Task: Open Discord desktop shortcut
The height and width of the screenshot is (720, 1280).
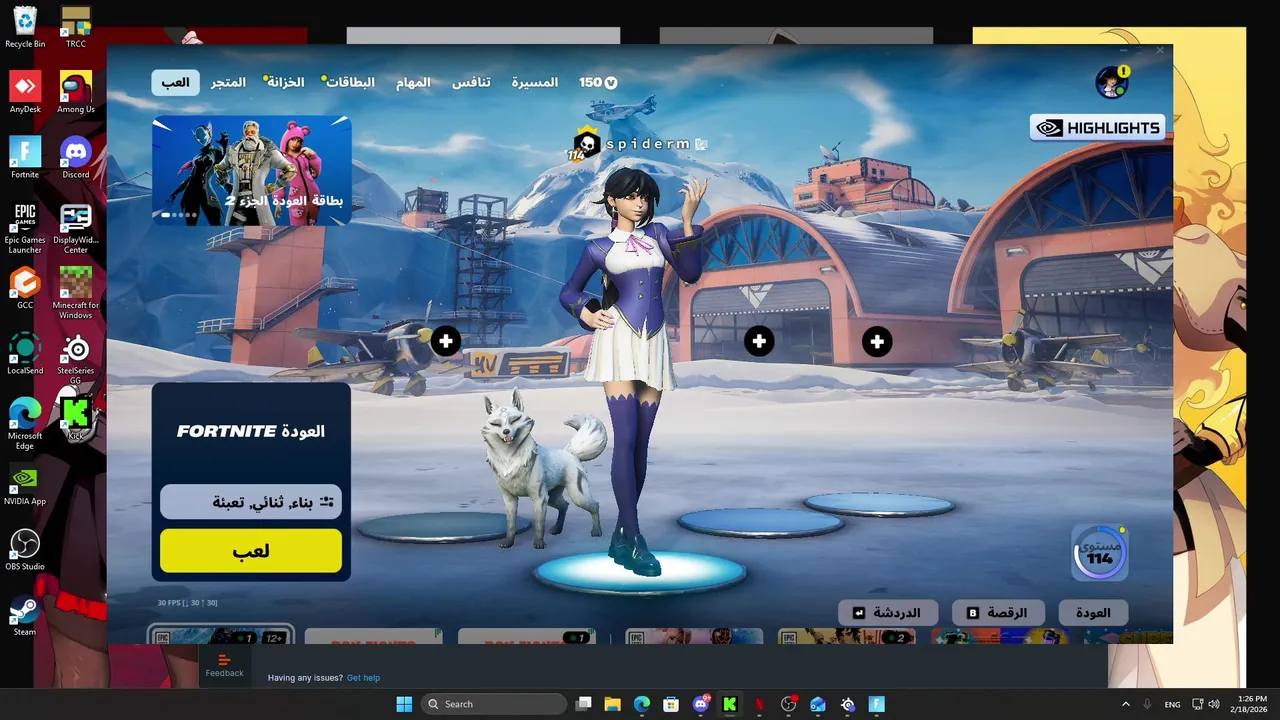Action: pos(76,157)
